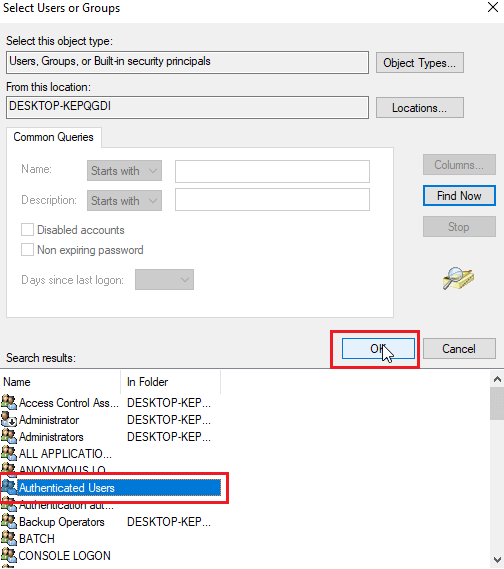The width and height of the screenshot is (504, 569).
Task: Click the Find Now button
Action: tap(459, 196)
